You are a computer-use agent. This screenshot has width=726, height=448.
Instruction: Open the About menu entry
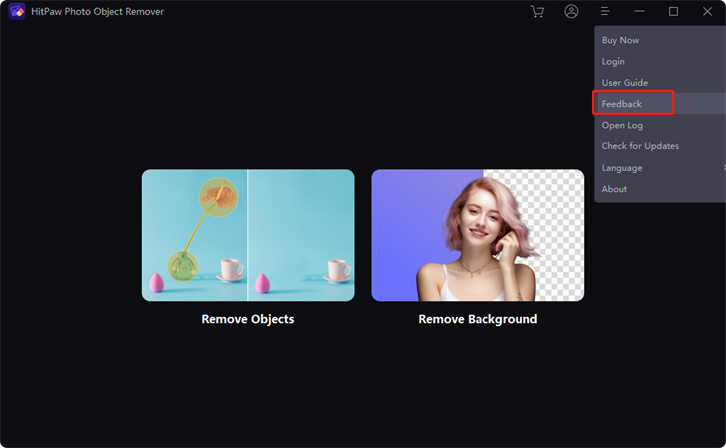pos(614,189)
